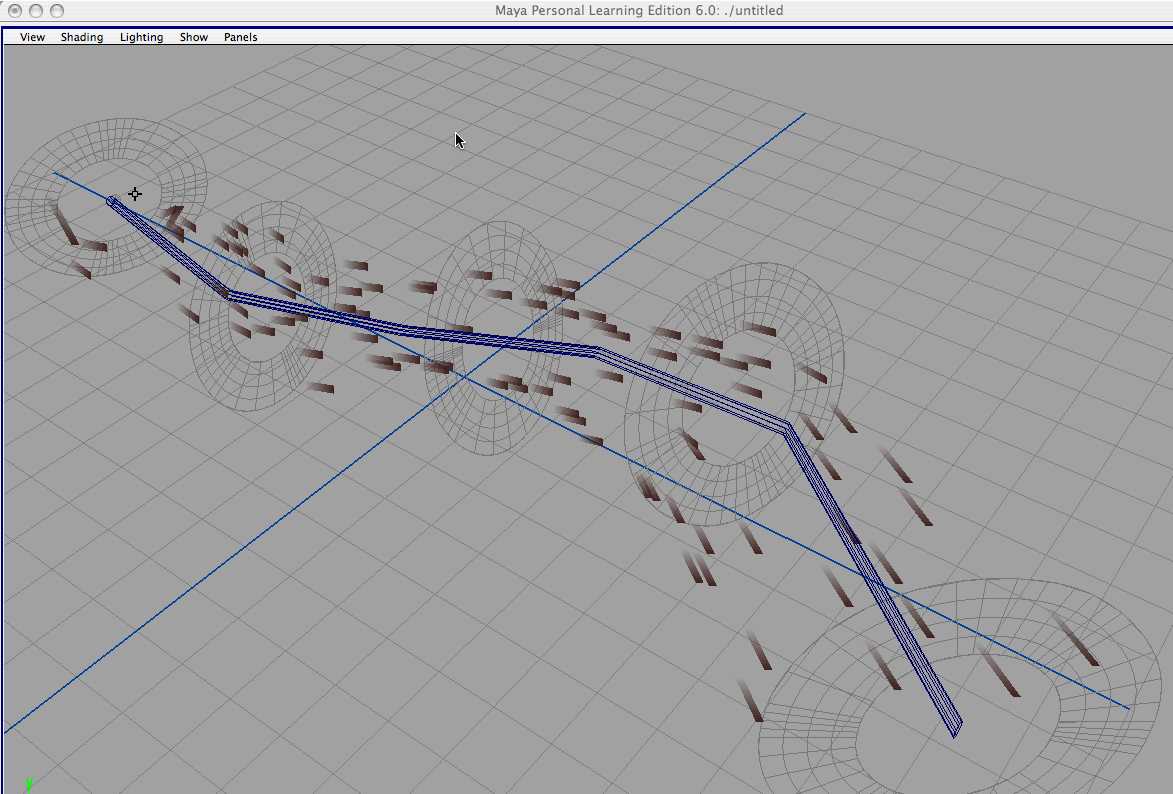Click the small circle at the curve's start
1173x794 pixels.
(x=112, y=202)
